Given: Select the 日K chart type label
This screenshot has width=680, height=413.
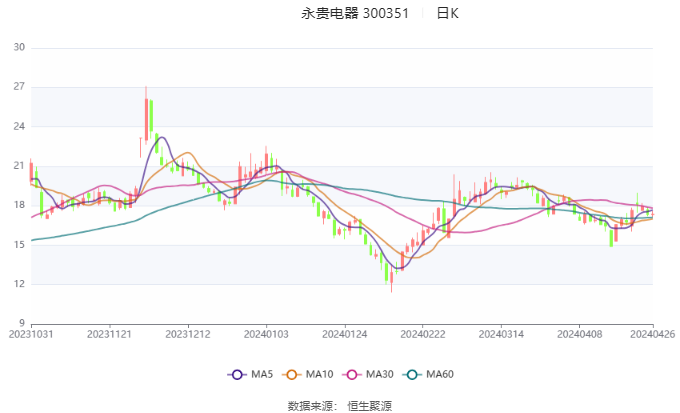Looking at the screenshot, I should pos(447,13).
